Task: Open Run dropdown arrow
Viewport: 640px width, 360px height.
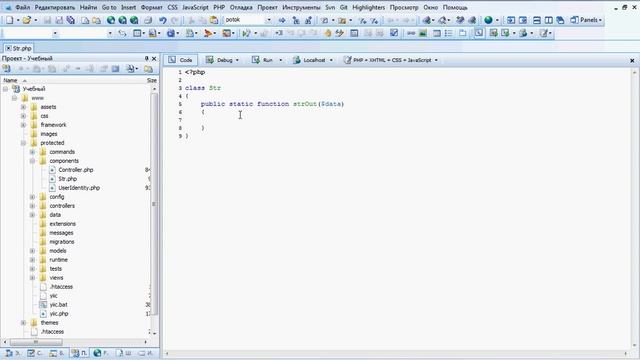Action: [280, 60]
